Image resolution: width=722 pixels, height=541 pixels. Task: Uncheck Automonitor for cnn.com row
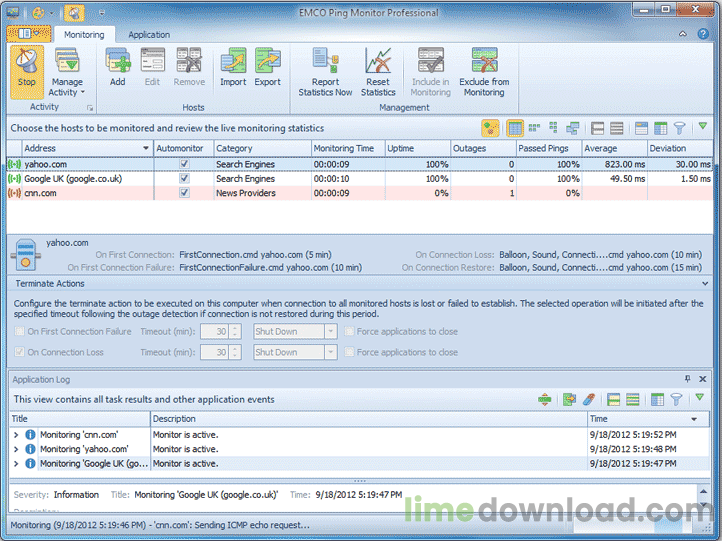pyautogui.click(x=184, y=193)
